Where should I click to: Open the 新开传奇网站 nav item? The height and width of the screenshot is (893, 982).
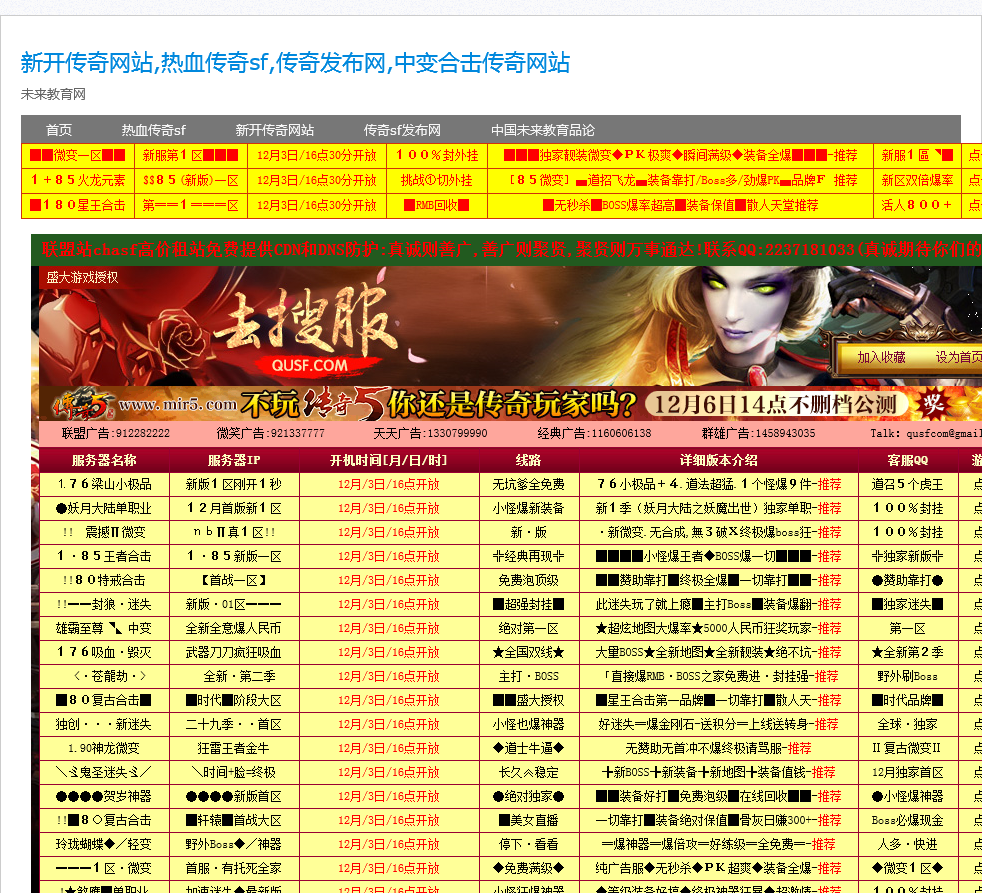274,130
